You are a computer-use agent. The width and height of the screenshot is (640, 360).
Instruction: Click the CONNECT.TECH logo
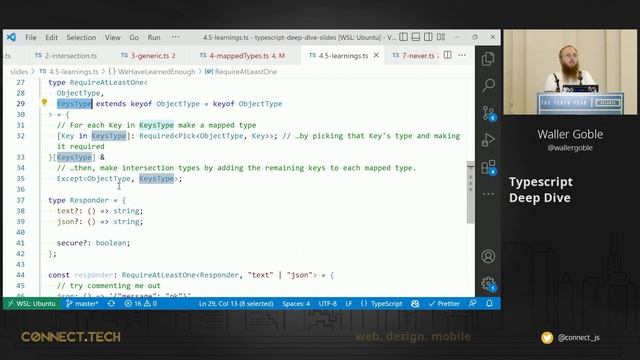tap(71, 337)
